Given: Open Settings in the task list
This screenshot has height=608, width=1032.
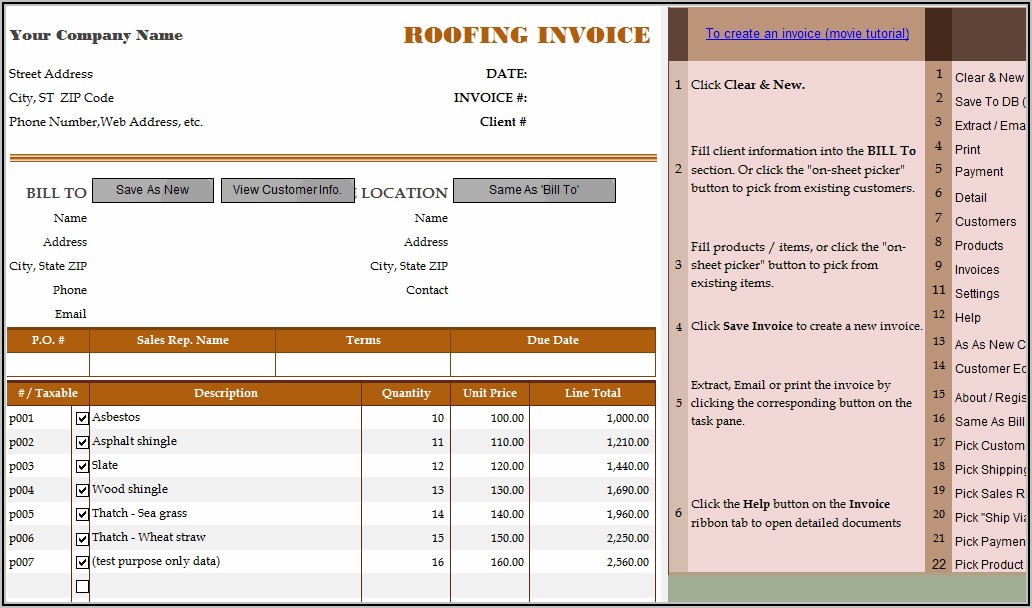Looking at the screenshot, I should coord(976,293).
